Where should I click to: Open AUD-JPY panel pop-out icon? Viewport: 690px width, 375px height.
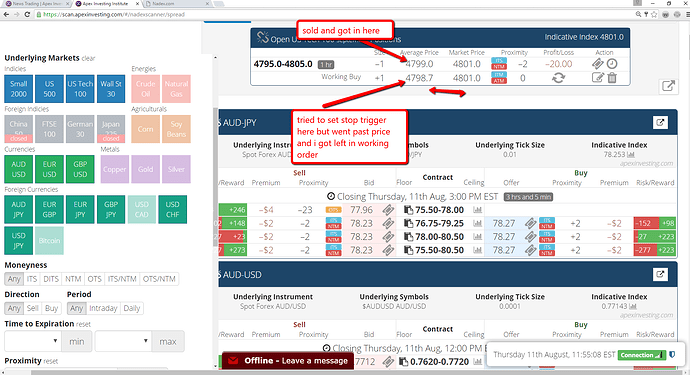click(660, 123)
